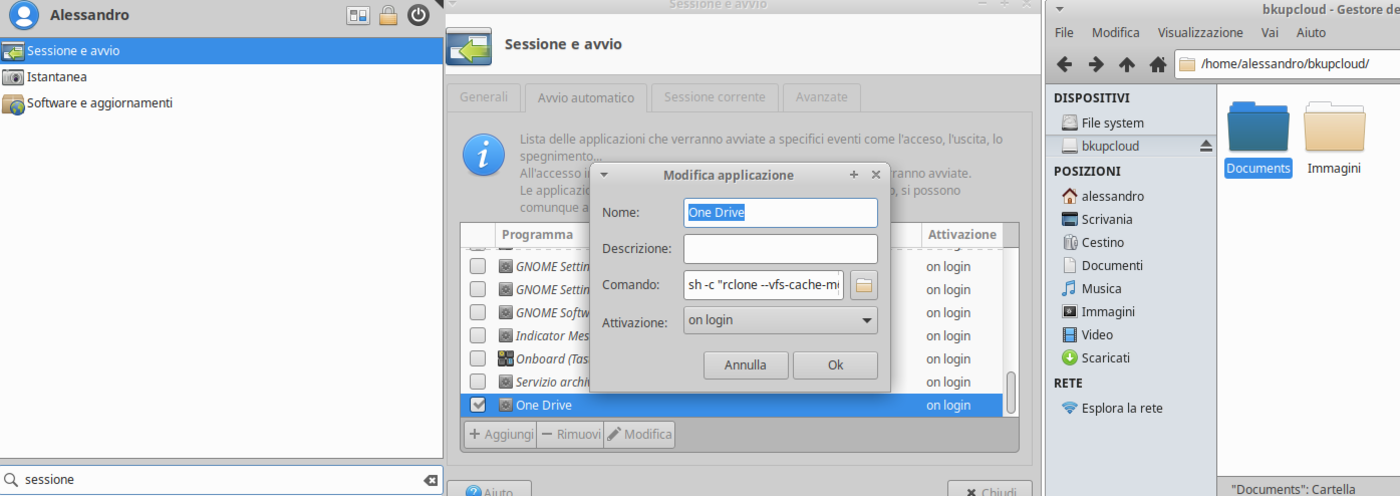Click the Attivazione column header
Image resolution: width=1400 pixels, height=496 pixels.
coord(962,234)
